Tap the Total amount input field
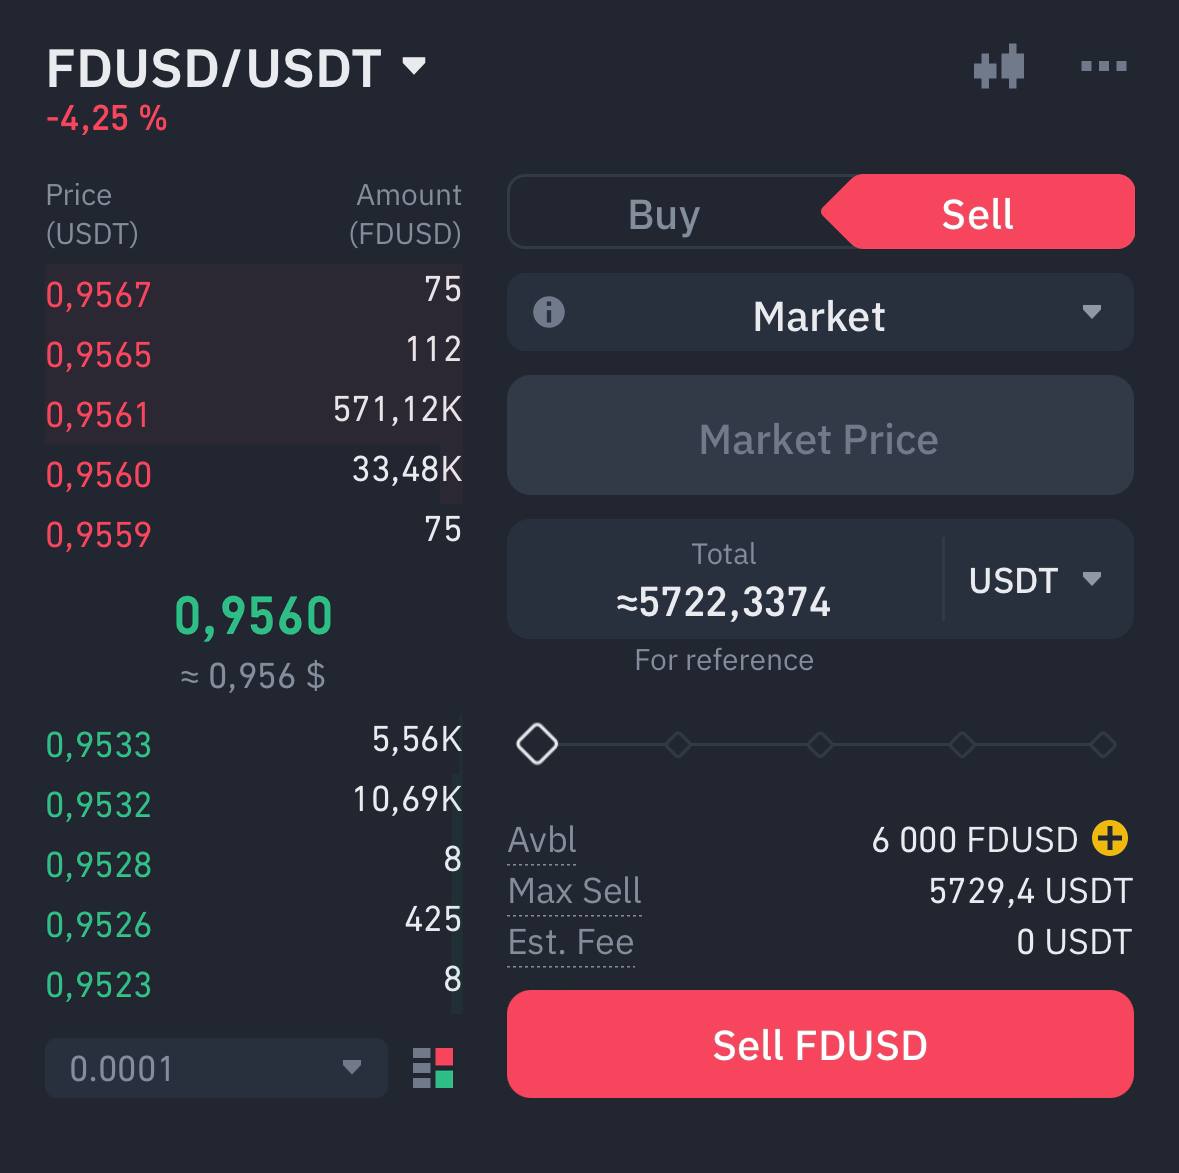 (x=724, y=580)
